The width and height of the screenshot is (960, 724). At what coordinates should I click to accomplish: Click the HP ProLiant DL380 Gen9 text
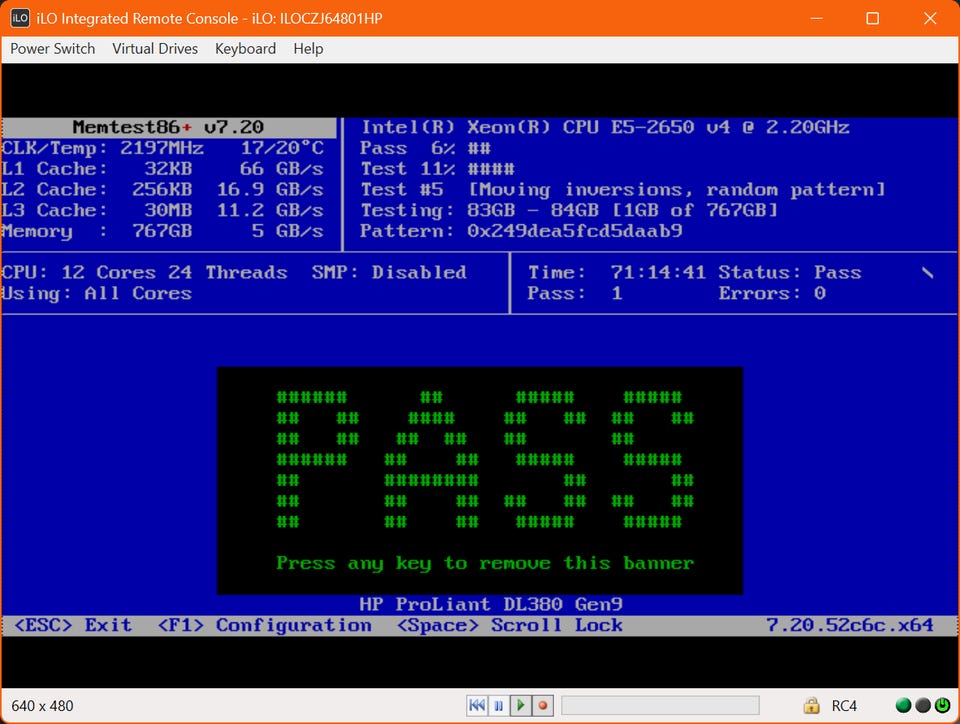(x=491, y=605)
